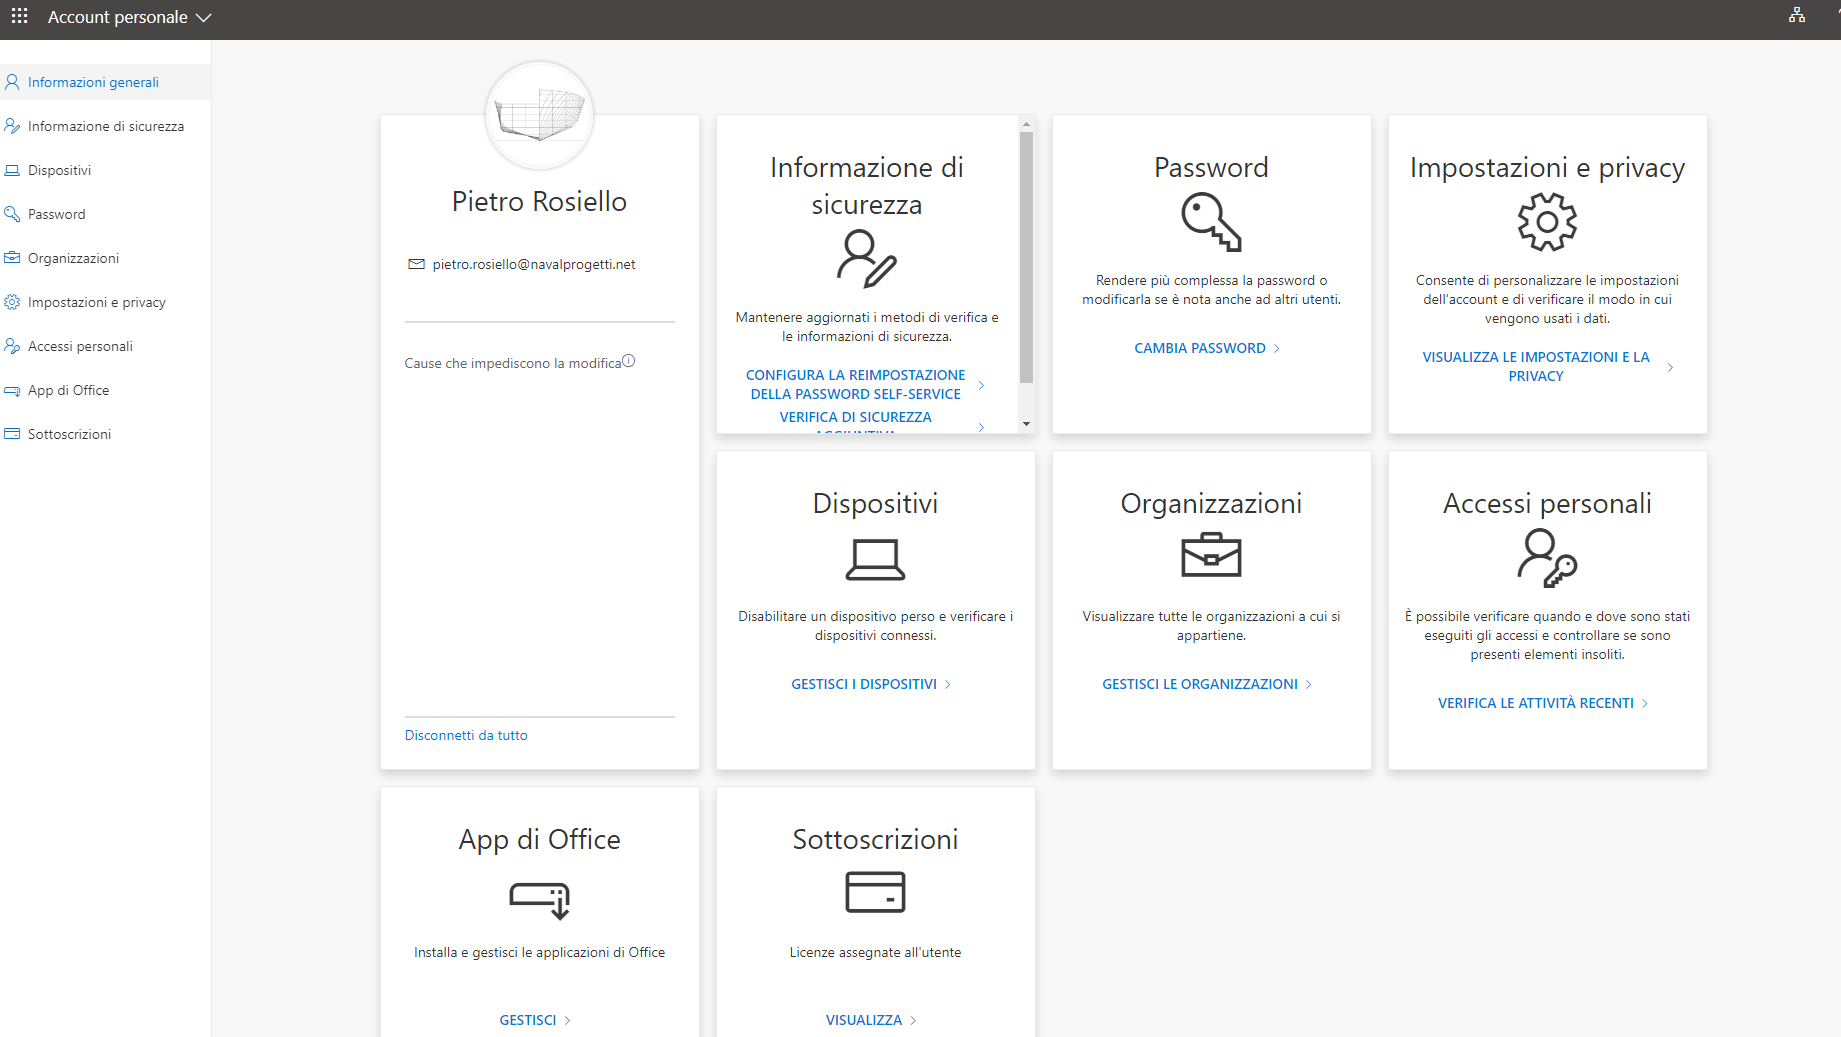Click scroll-up arrow in Informazione di sicurezza card

(x=1026, y=125)
